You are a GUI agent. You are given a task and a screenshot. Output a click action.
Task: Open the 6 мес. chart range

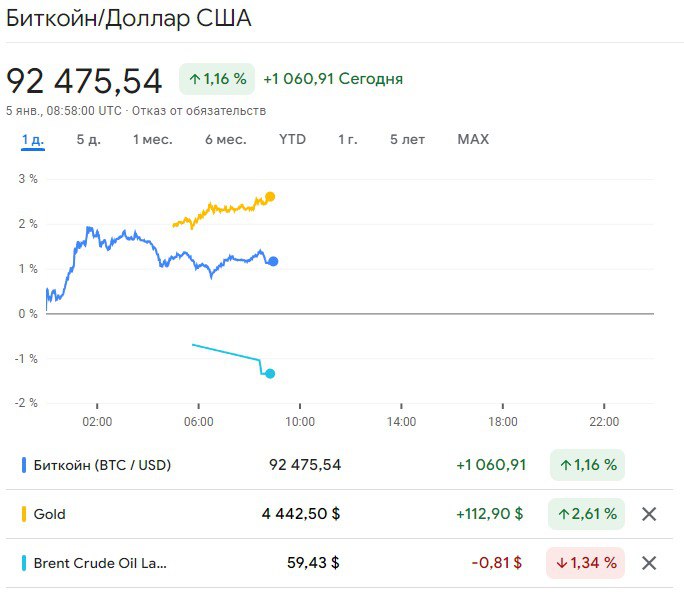click(225, 139)
